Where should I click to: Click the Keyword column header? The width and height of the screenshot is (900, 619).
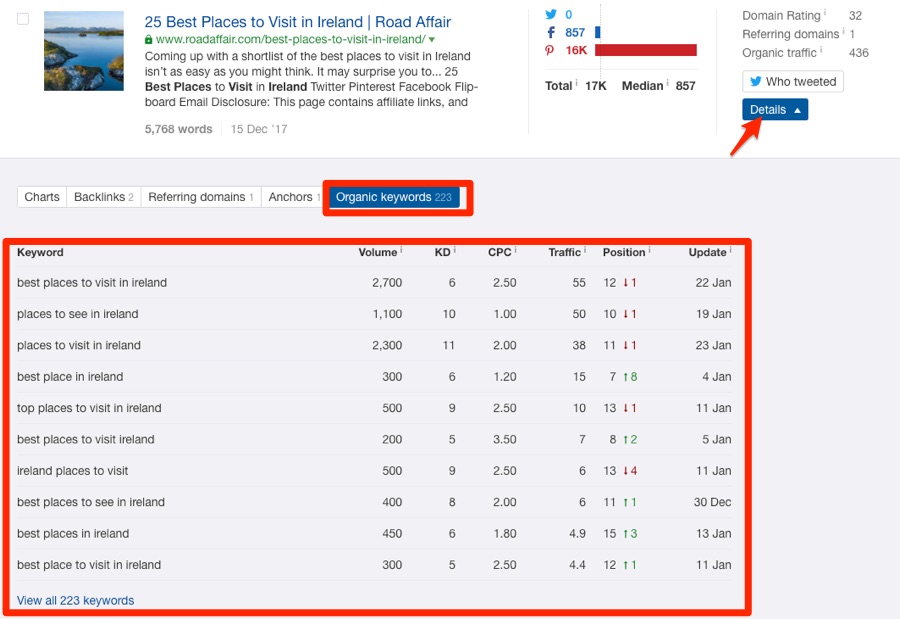[40, 253]
